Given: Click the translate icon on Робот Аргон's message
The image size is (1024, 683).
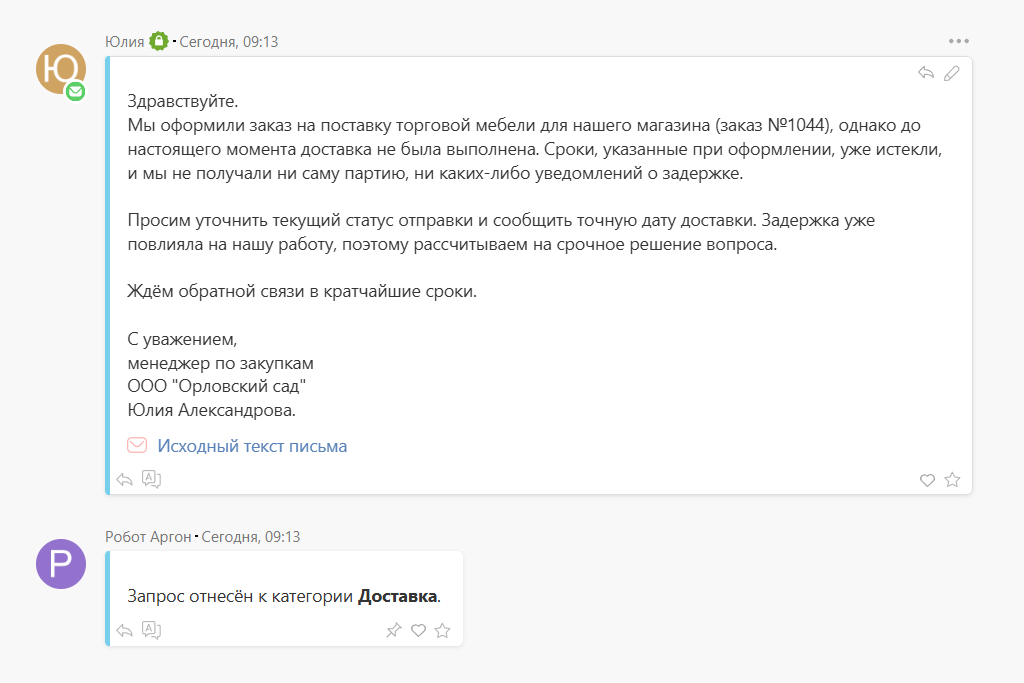Looking at the screenshot, I should pos(151,630).
